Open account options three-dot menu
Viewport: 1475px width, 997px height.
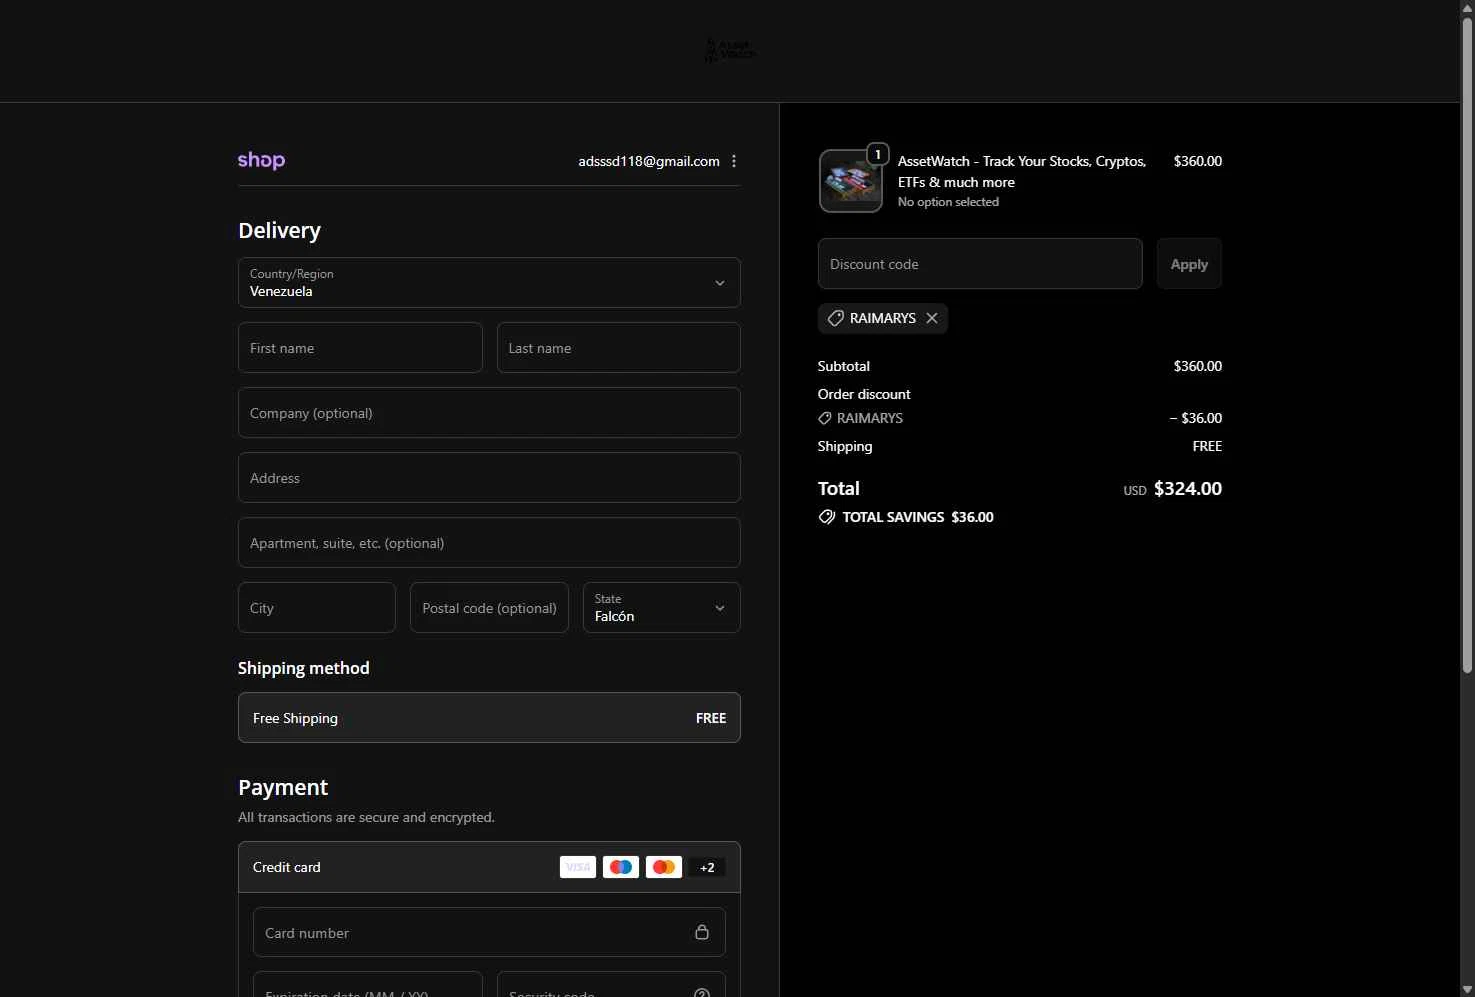(734, 161)
